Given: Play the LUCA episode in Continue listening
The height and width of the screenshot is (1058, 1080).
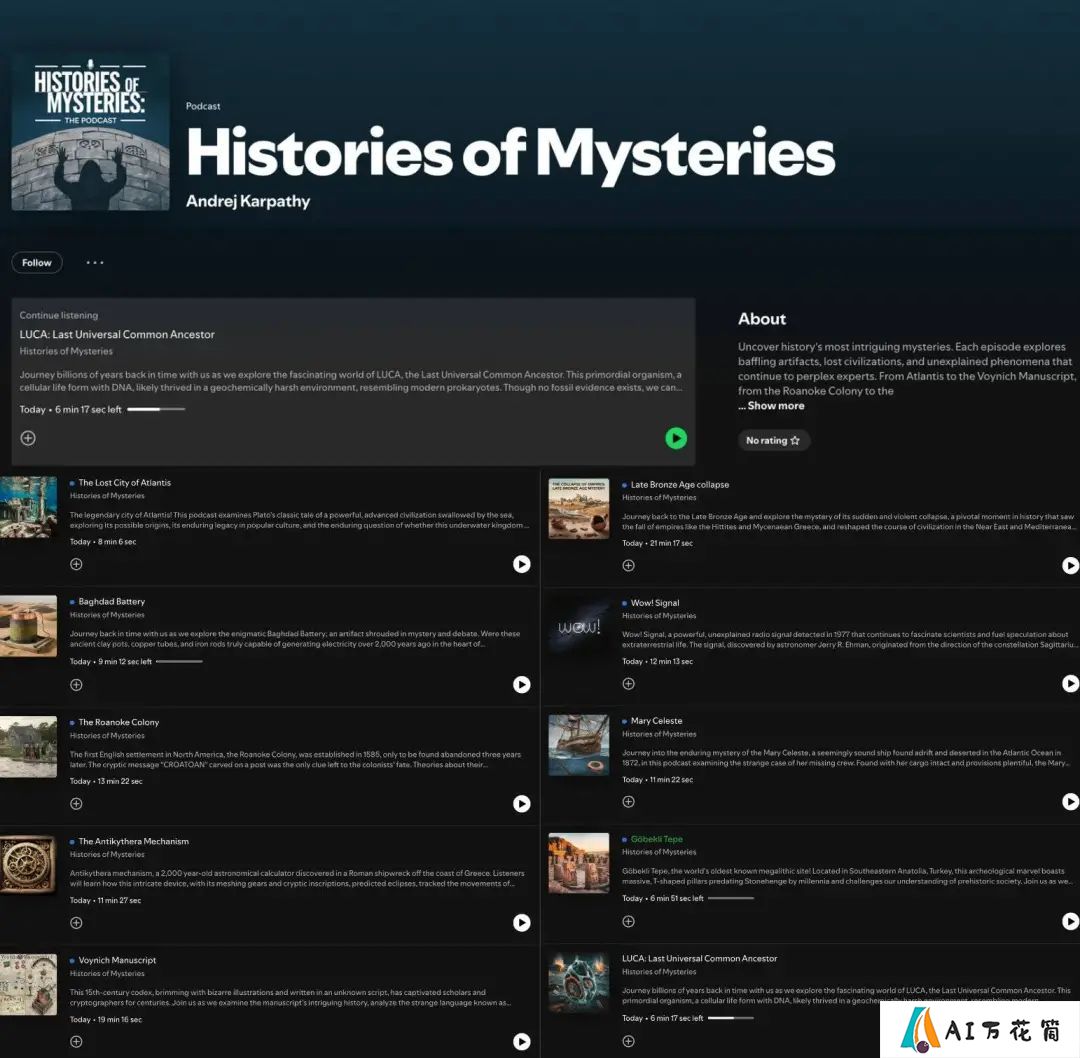Looking at the screenshot, I should coord(676,438).
